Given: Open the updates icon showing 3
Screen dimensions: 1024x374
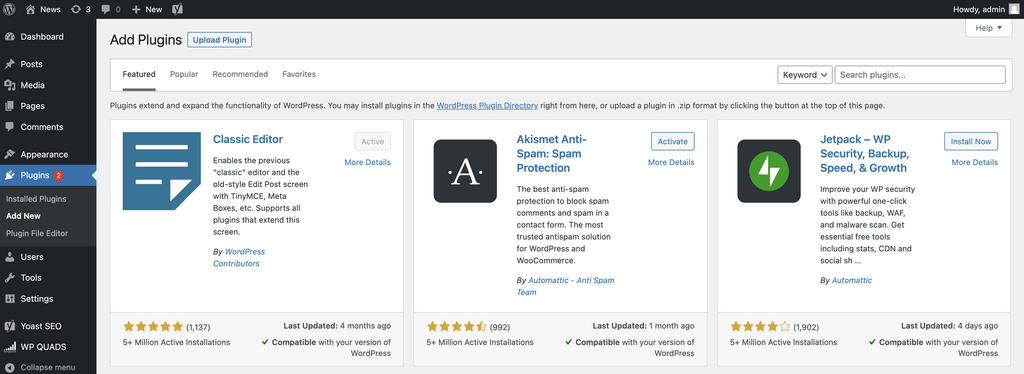Looking at the screenshot, I should [x=80, y=9].
